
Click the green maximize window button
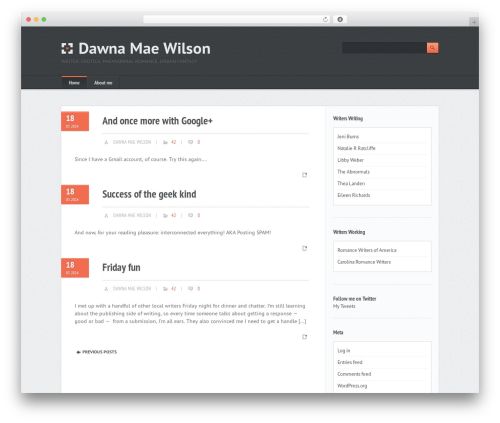tap(44, 19)
